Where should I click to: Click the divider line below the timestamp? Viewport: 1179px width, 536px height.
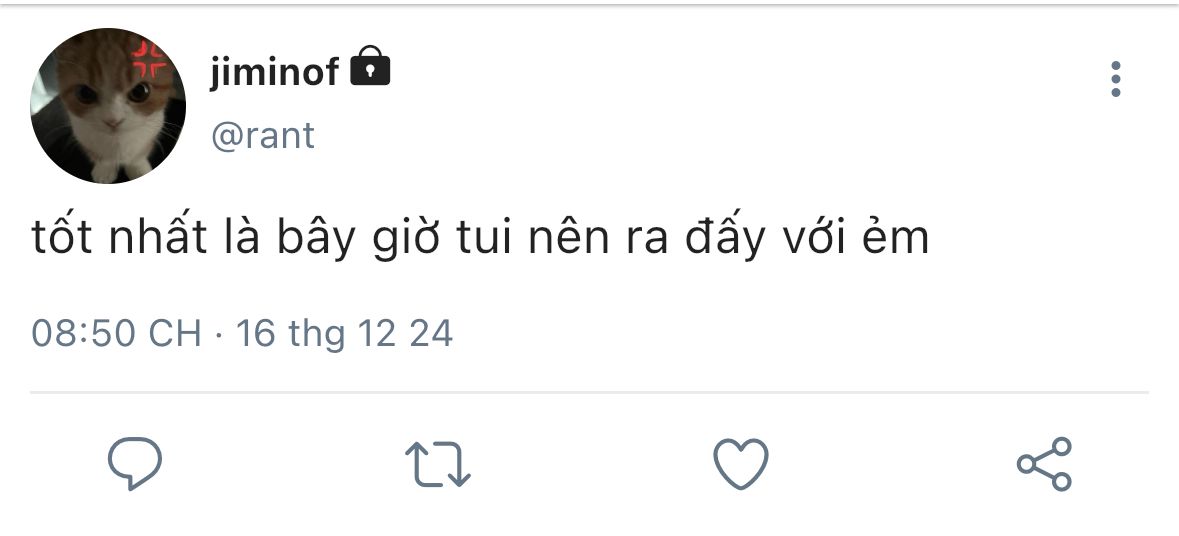click(590, 392)
